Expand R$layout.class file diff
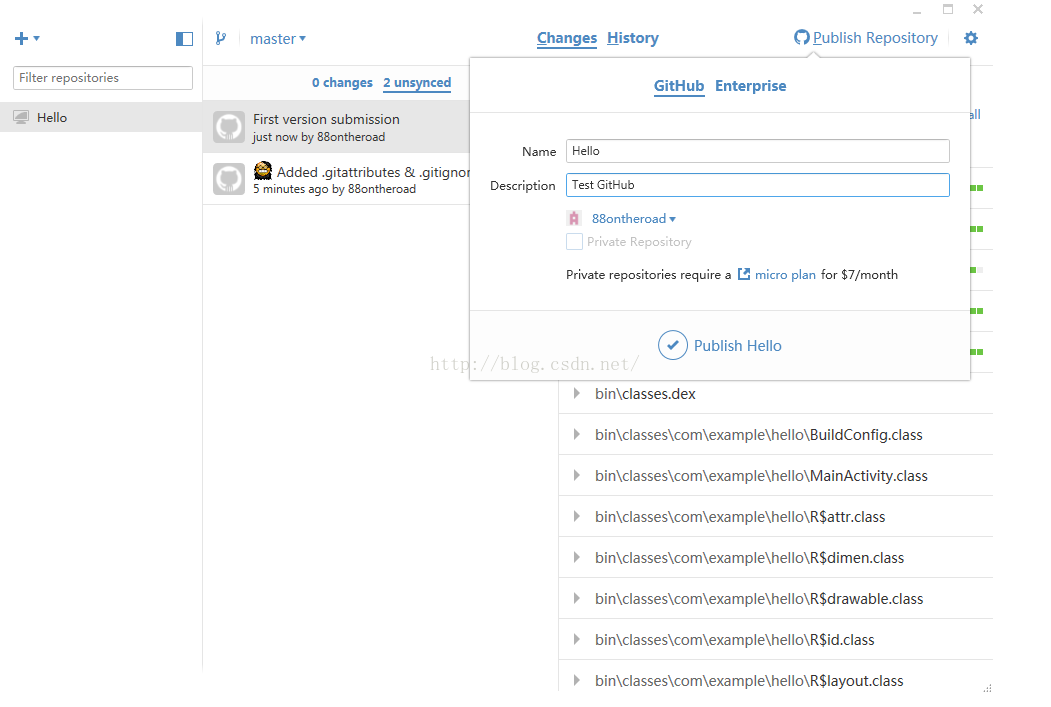 [x=576, y=680]
